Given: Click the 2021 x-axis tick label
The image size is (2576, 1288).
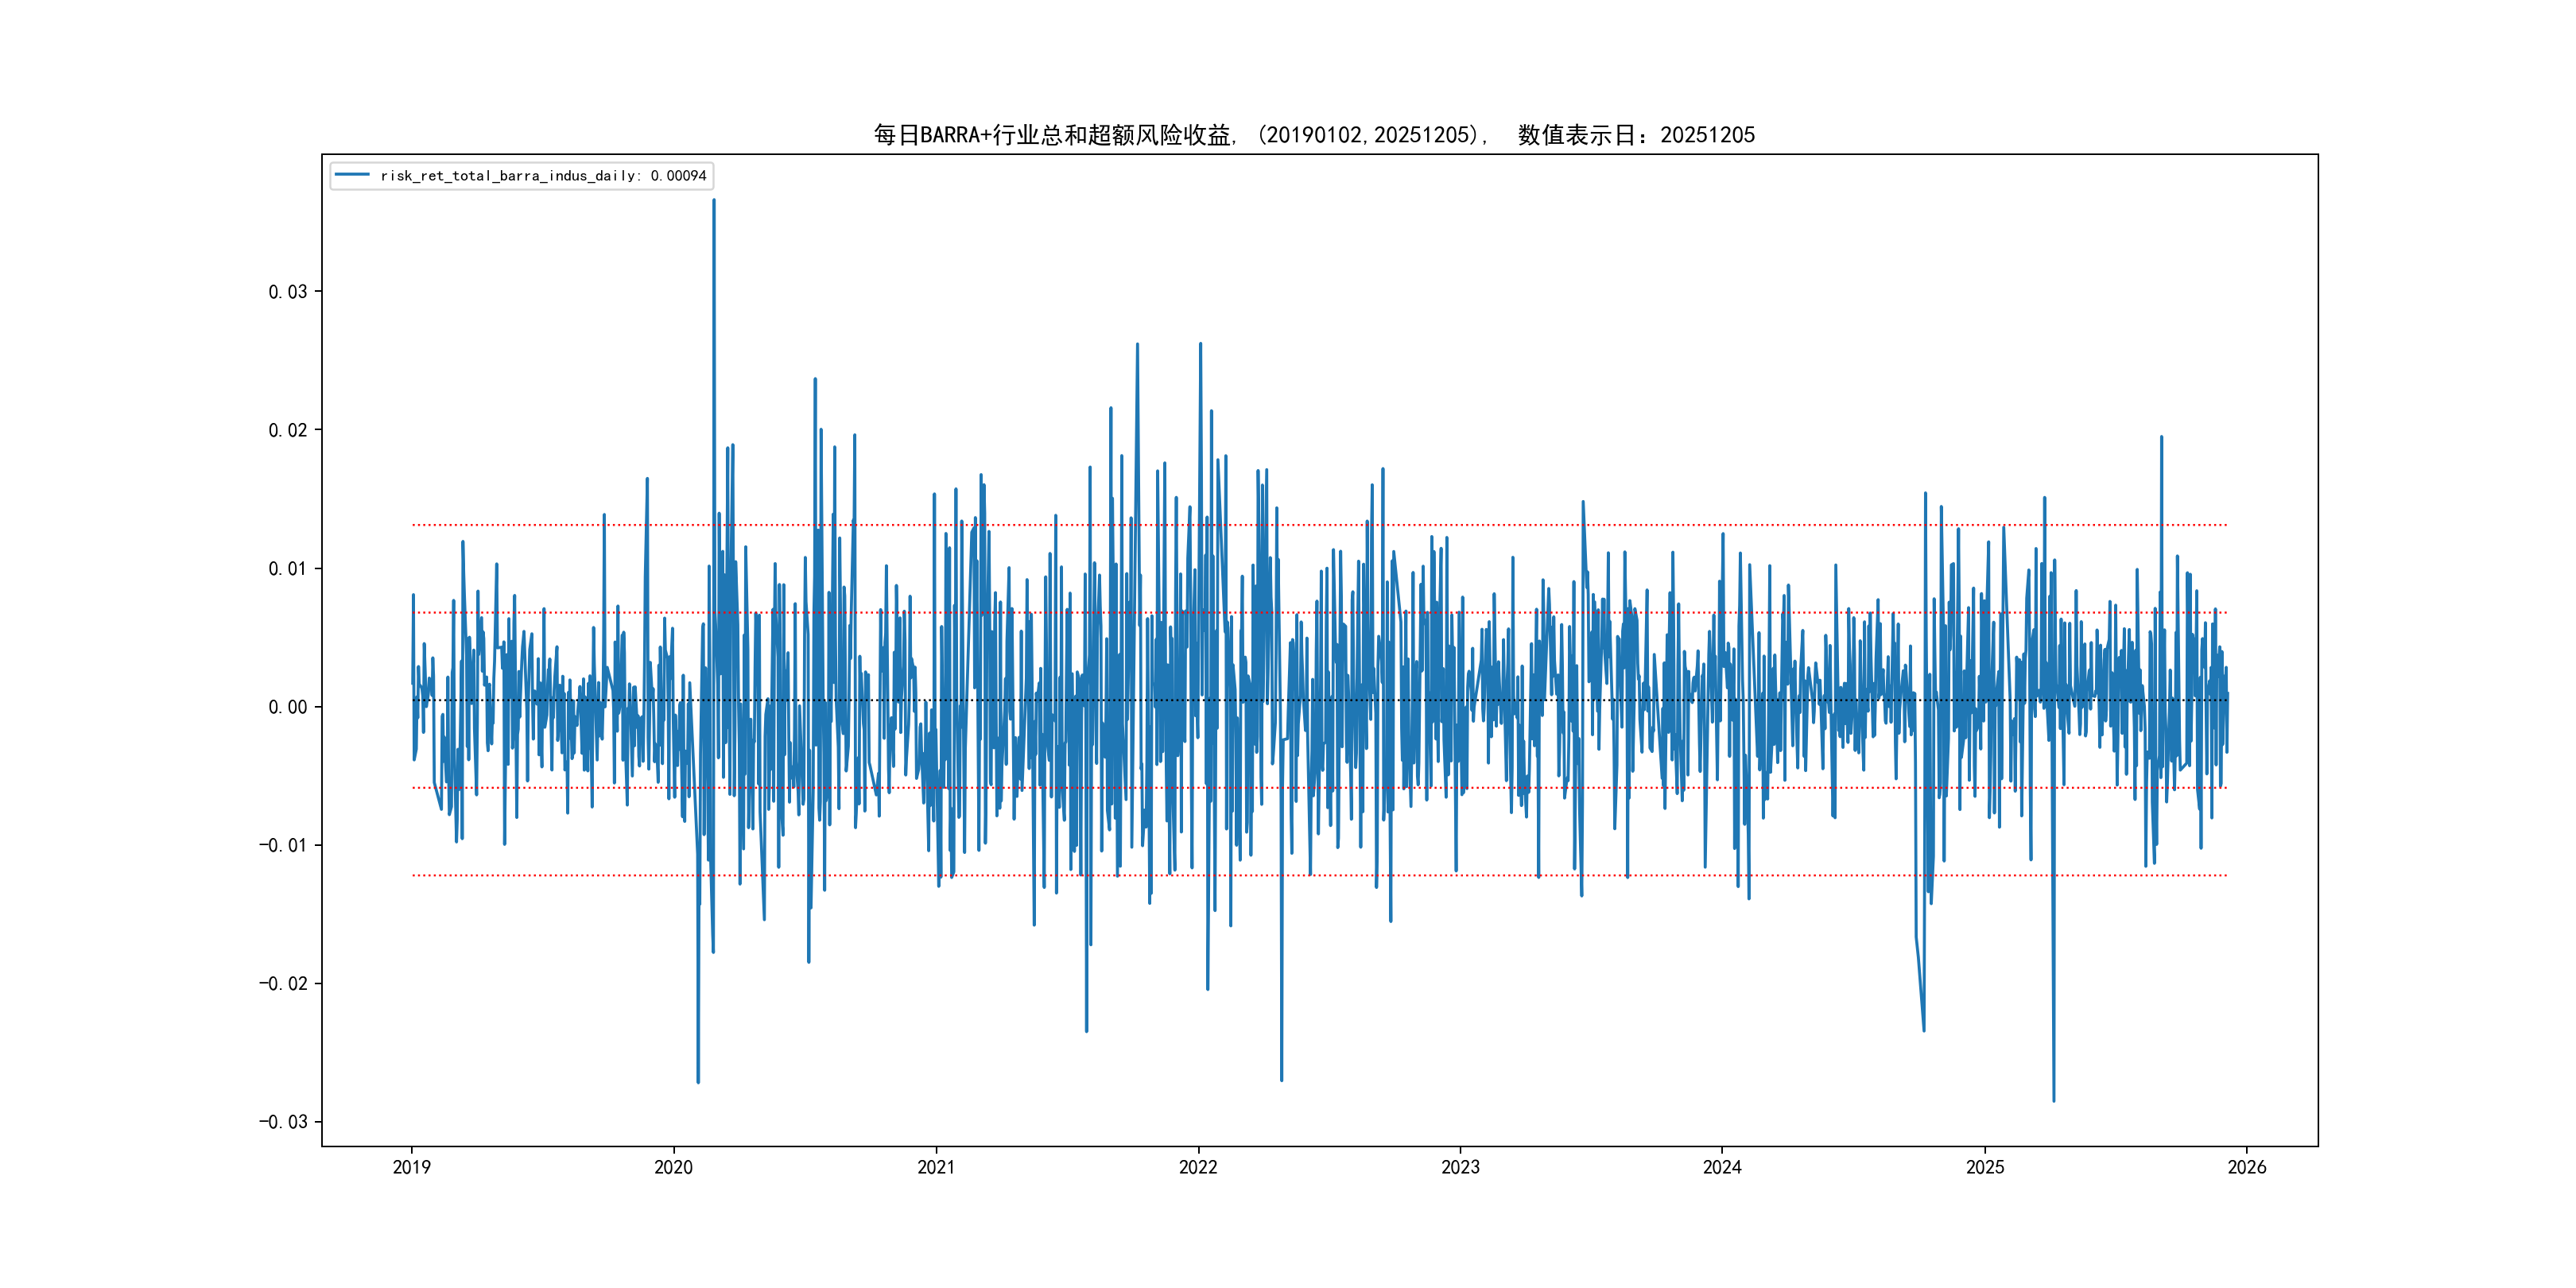Looking at the screenshot, I should (x=936, y=1167).
